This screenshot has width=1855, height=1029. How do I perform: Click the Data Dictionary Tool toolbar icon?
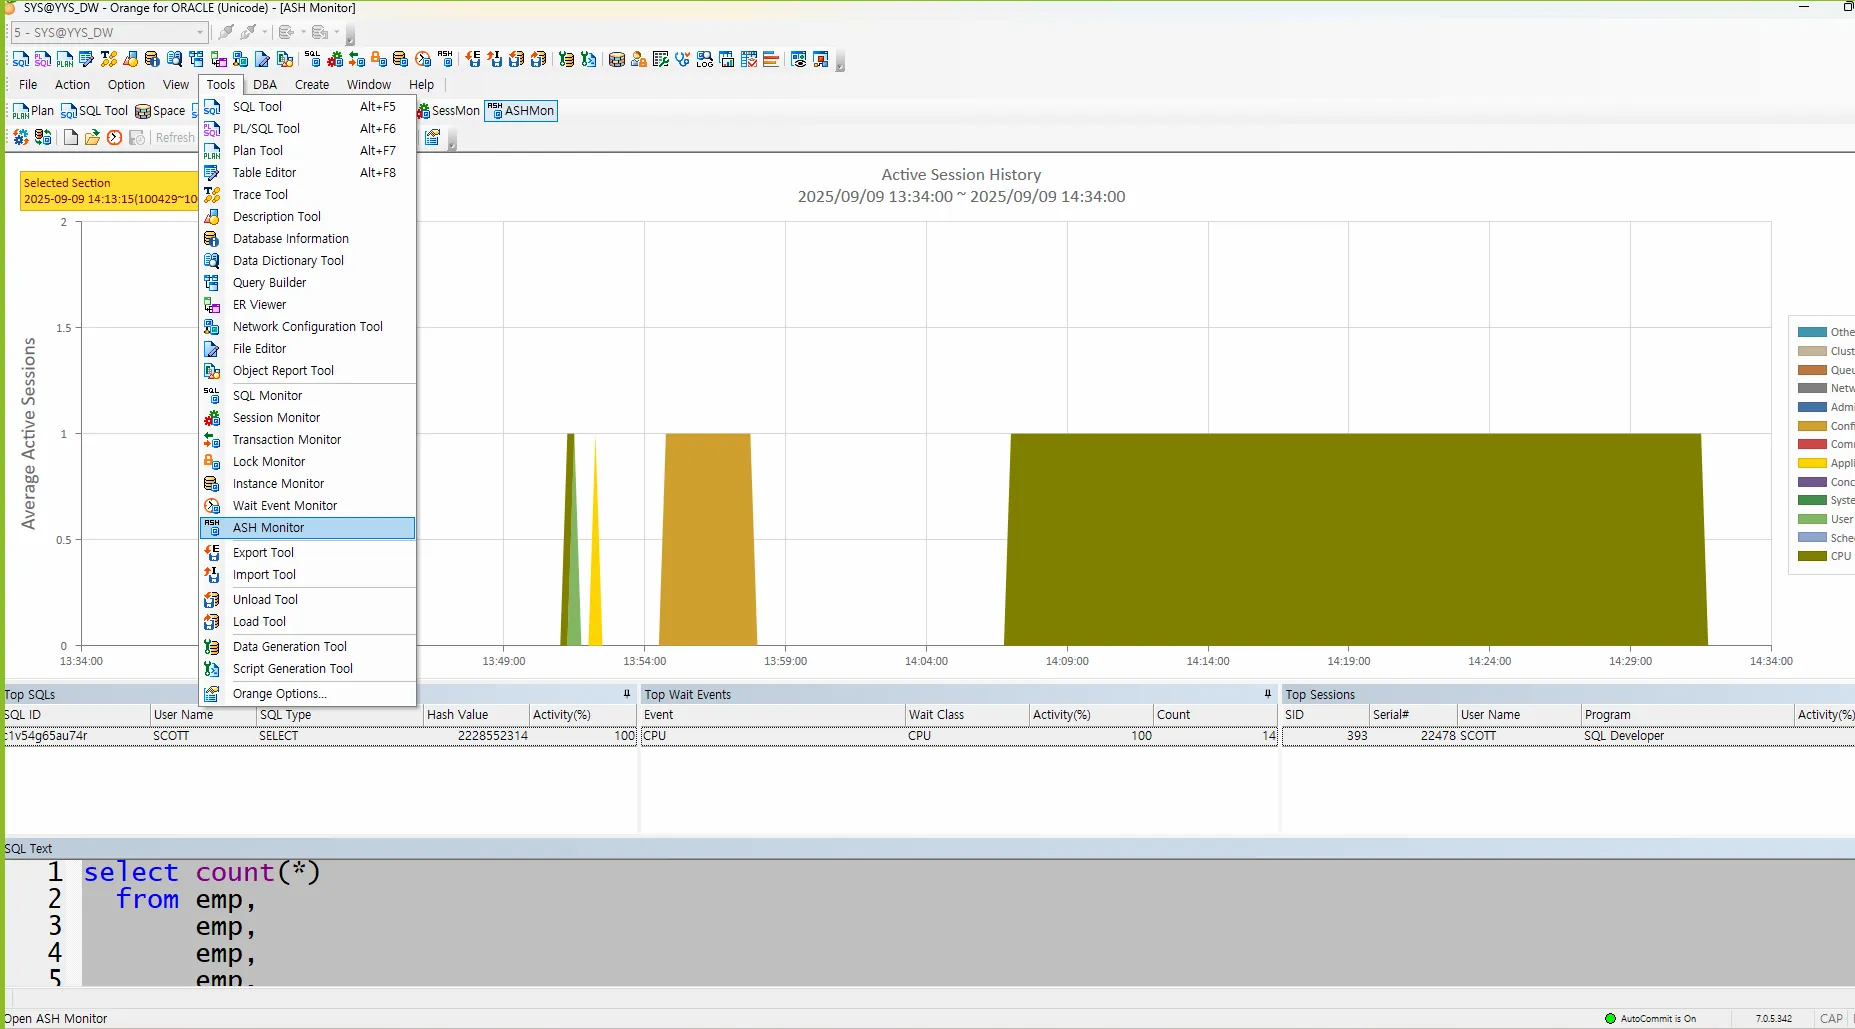174,59
